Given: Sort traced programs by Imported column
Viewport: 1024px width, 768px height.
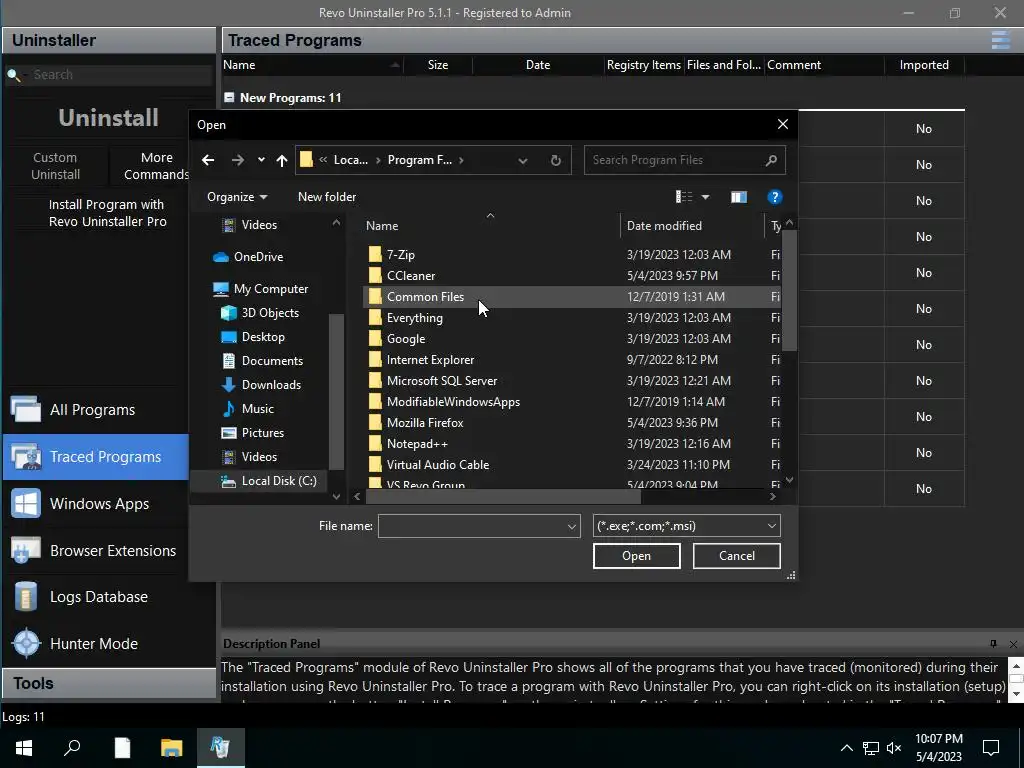Looking at the screenshot, I should 923,65.
